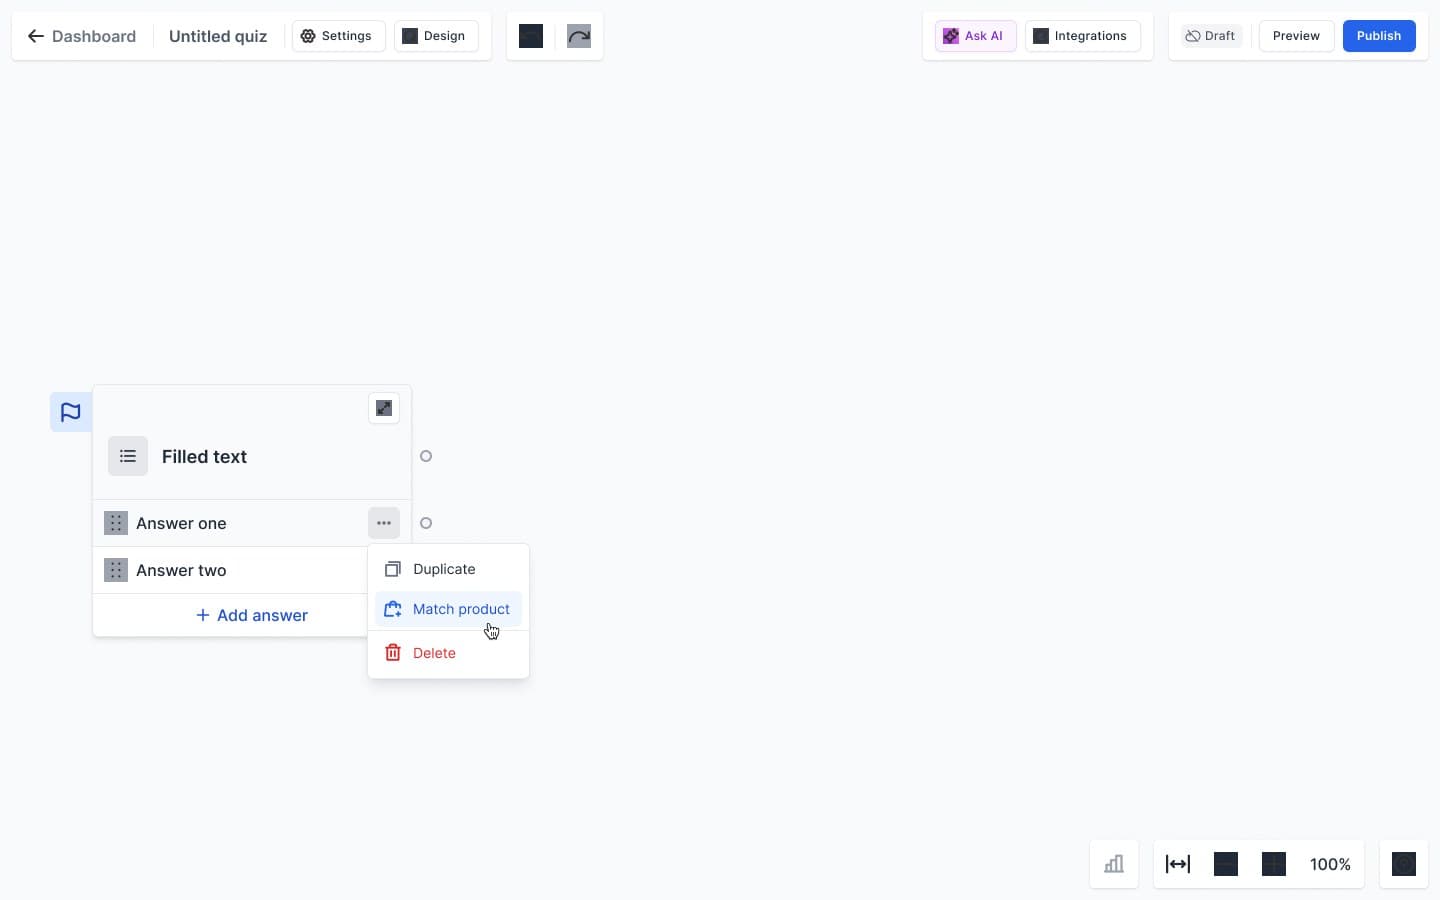Viewport: 1440px width, 900px height.
Task: Add a new answer
Action: pos(252,615)
